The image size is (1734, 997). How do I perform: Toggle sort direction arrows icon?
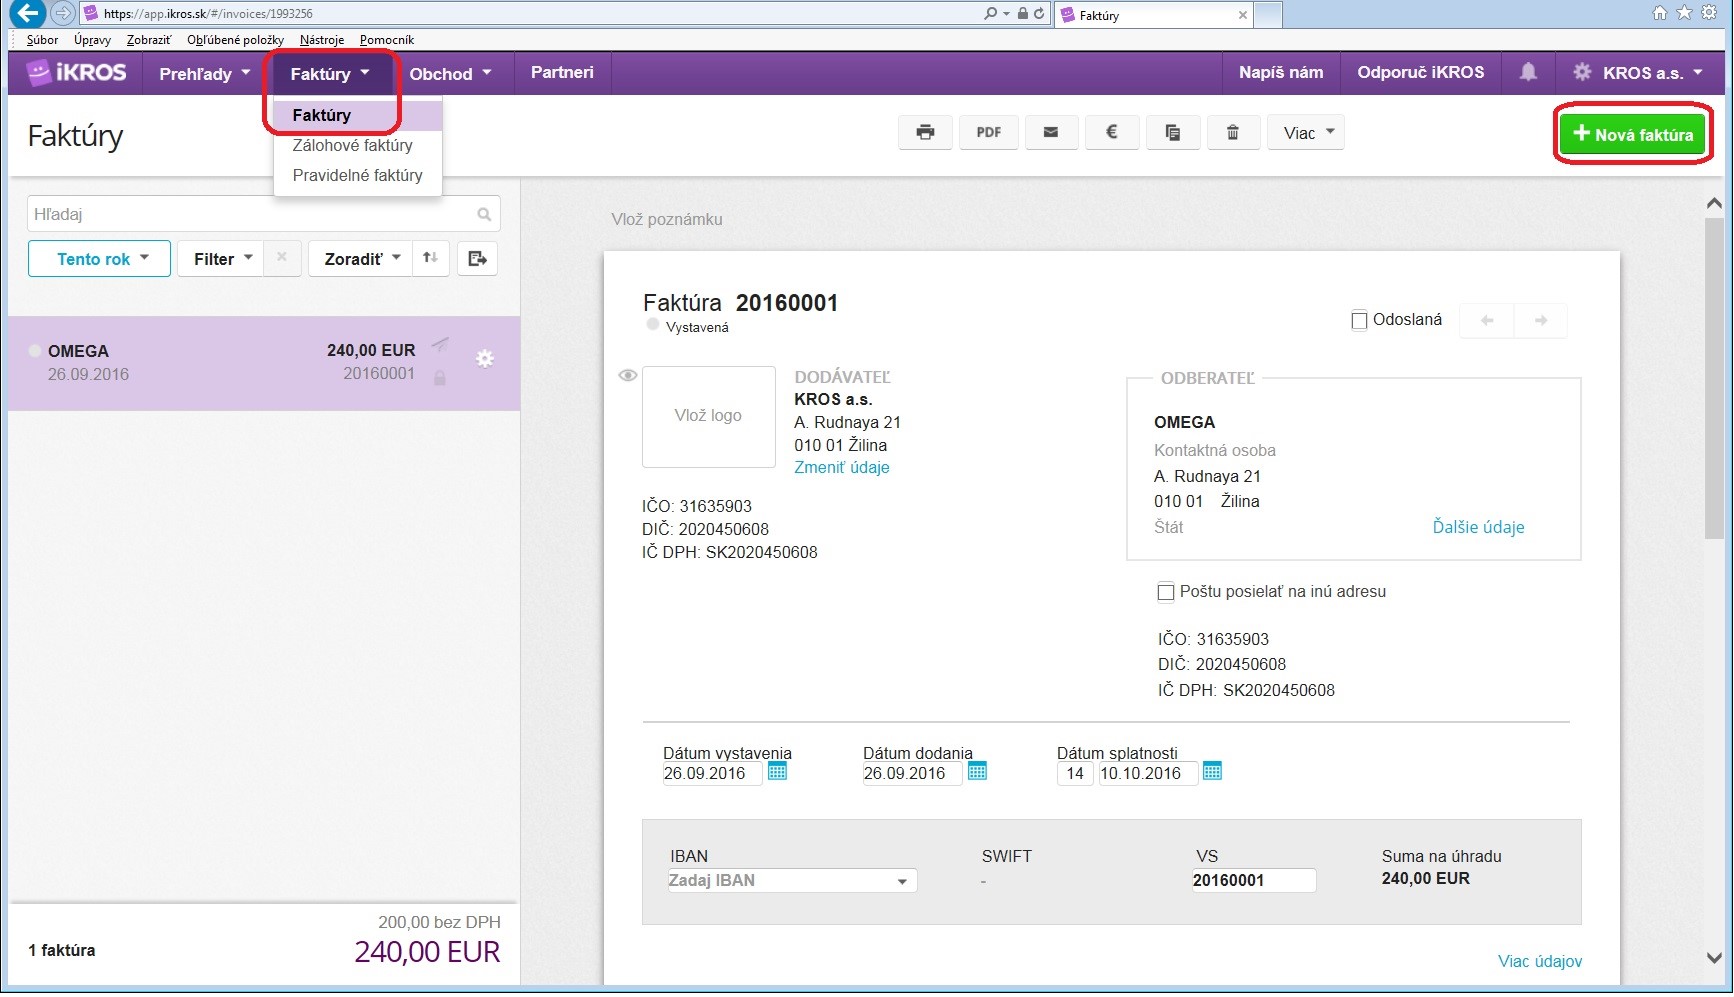(x=430, y=258)
